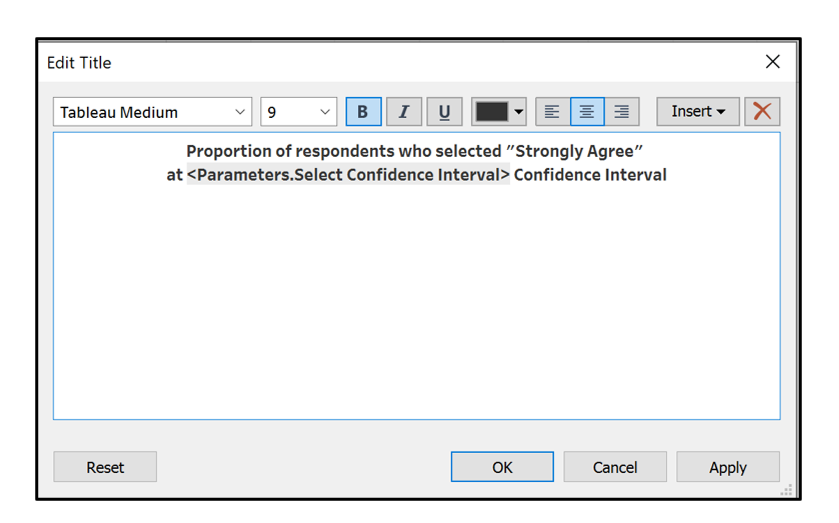Click the dark font color swatch
839x523 pixels.
pyautogui.click(x=491, y=112)
